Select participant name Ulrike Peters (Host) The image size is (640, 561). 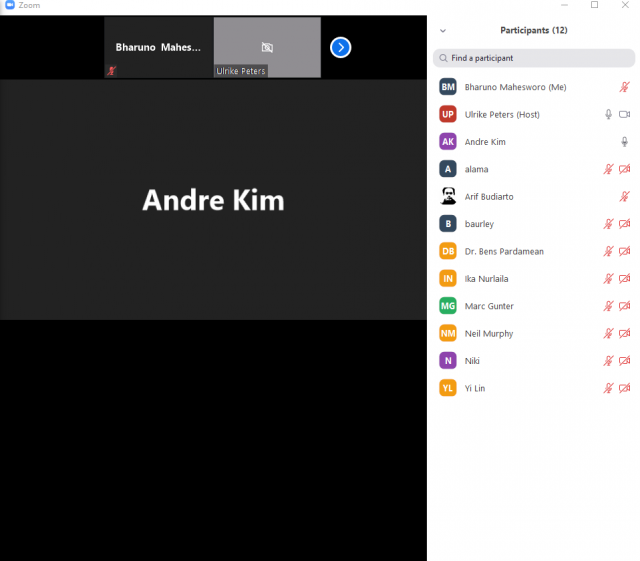pos(502,114)
